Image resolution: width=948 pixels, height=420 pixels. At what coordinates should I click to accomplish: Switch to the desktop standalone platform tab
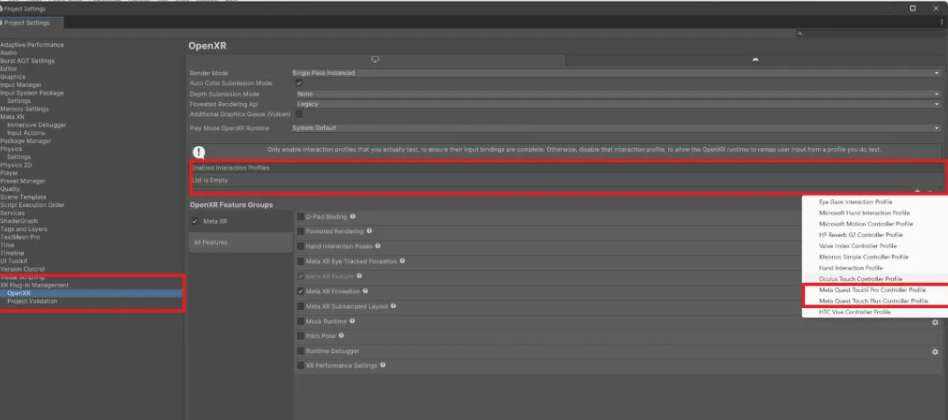(x=375, y=60)
